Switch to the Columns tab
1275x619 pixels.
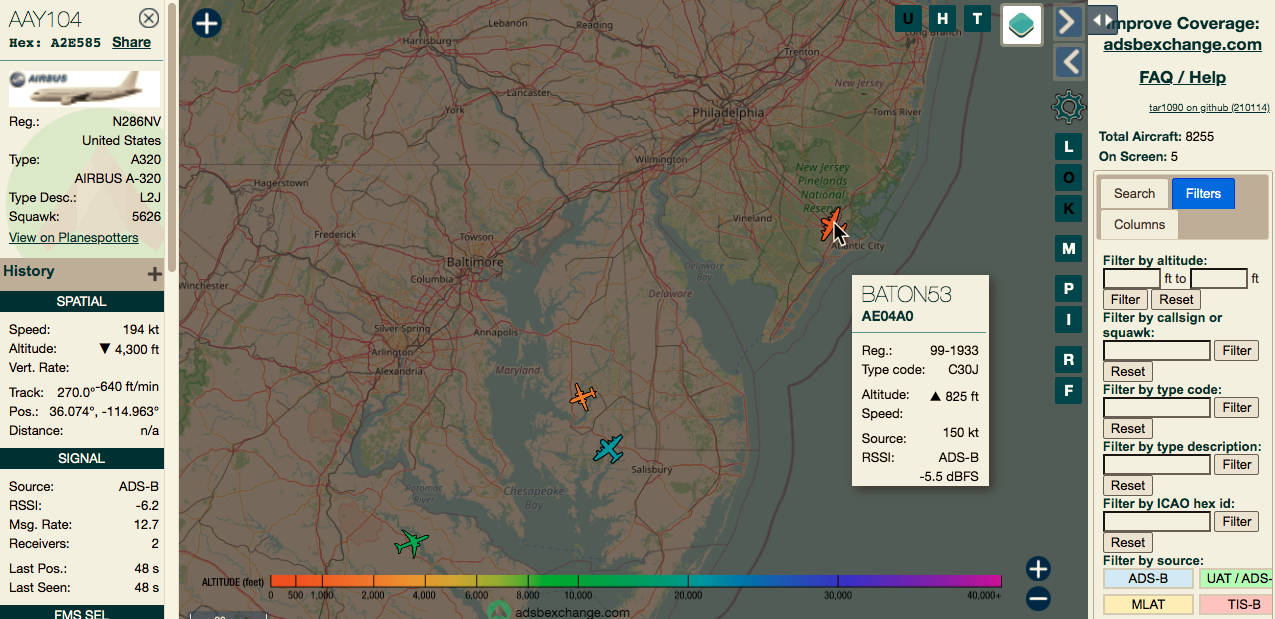tap(1139, 224)
